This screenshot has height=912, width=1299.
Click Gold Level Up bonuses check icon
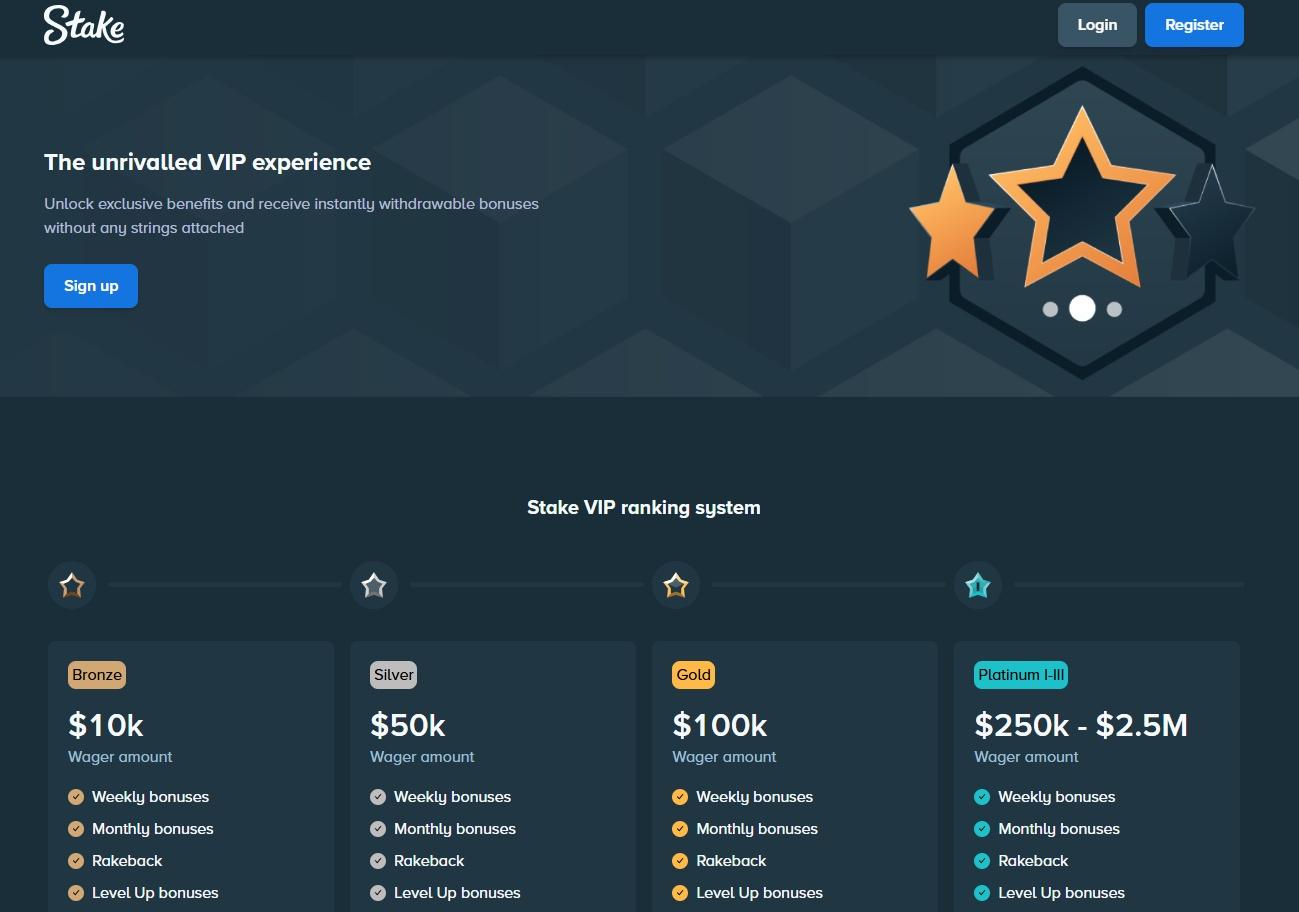[x=680, y=893]
